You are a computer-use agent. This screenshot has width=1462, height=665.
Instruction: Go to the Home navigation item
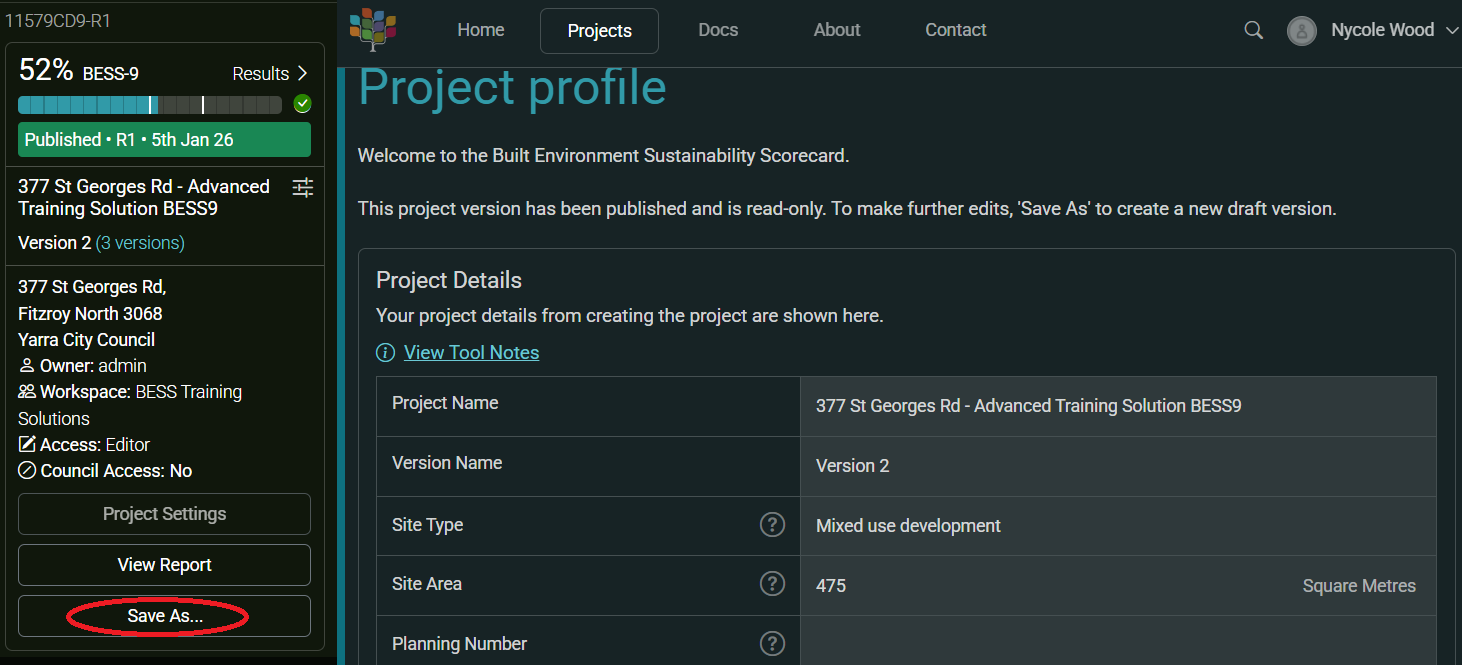[x=480, y=30]
